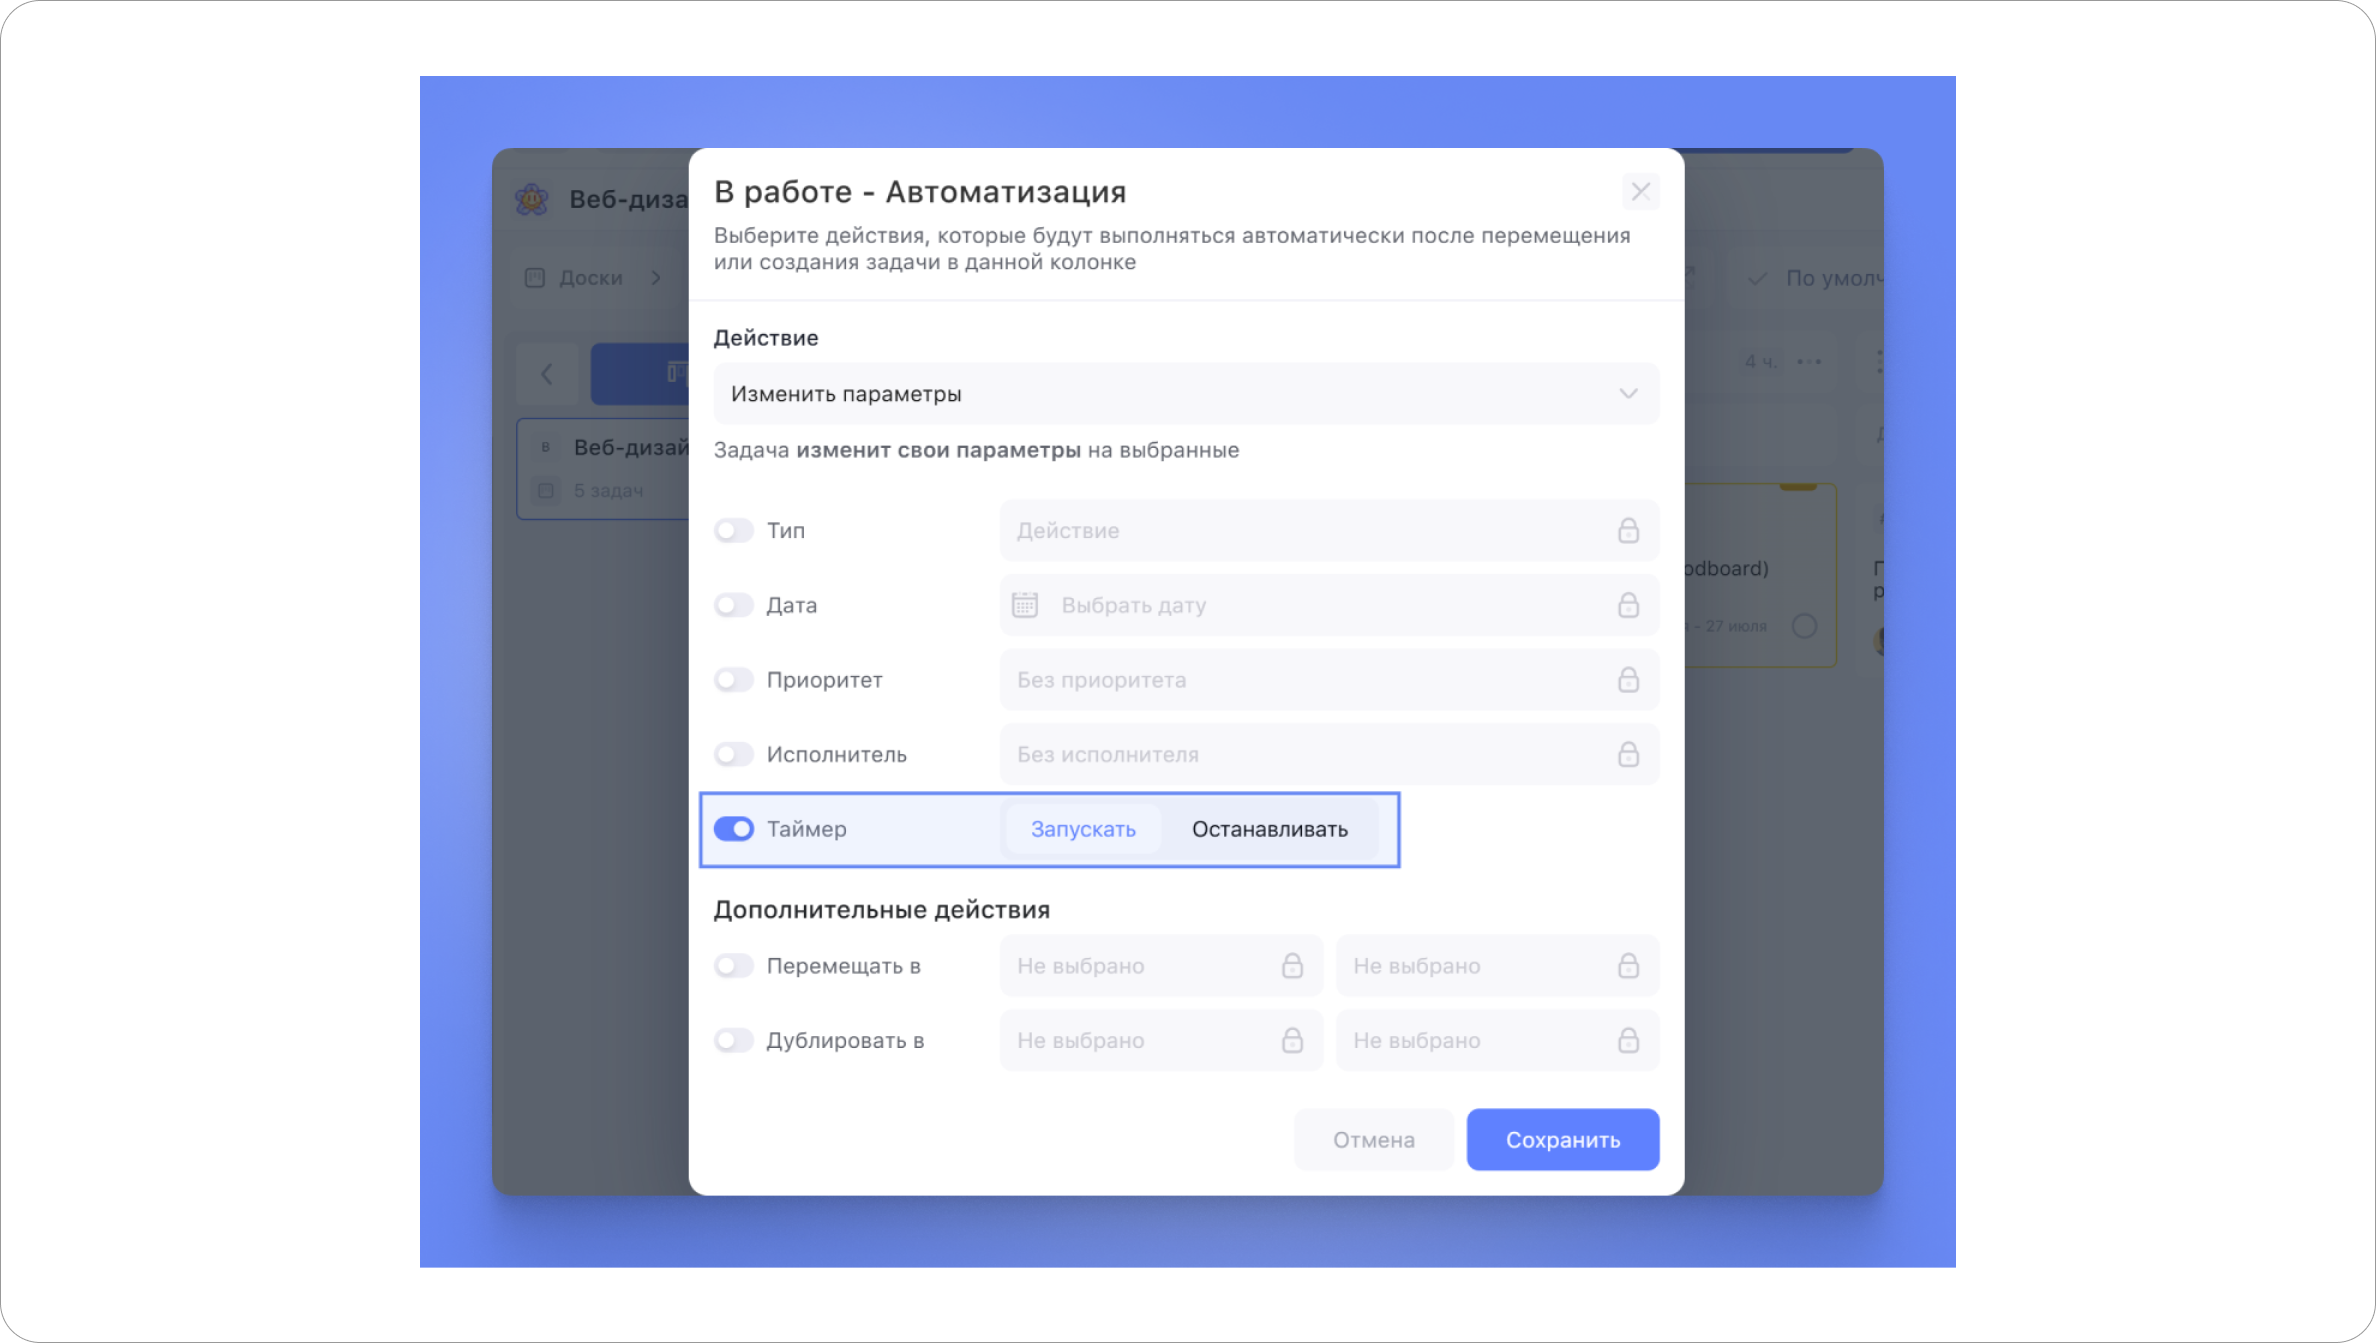Select the Веб-дизайн board item in background sidebar
The width and height of the screenshot is (2376, 1343).
603,469
